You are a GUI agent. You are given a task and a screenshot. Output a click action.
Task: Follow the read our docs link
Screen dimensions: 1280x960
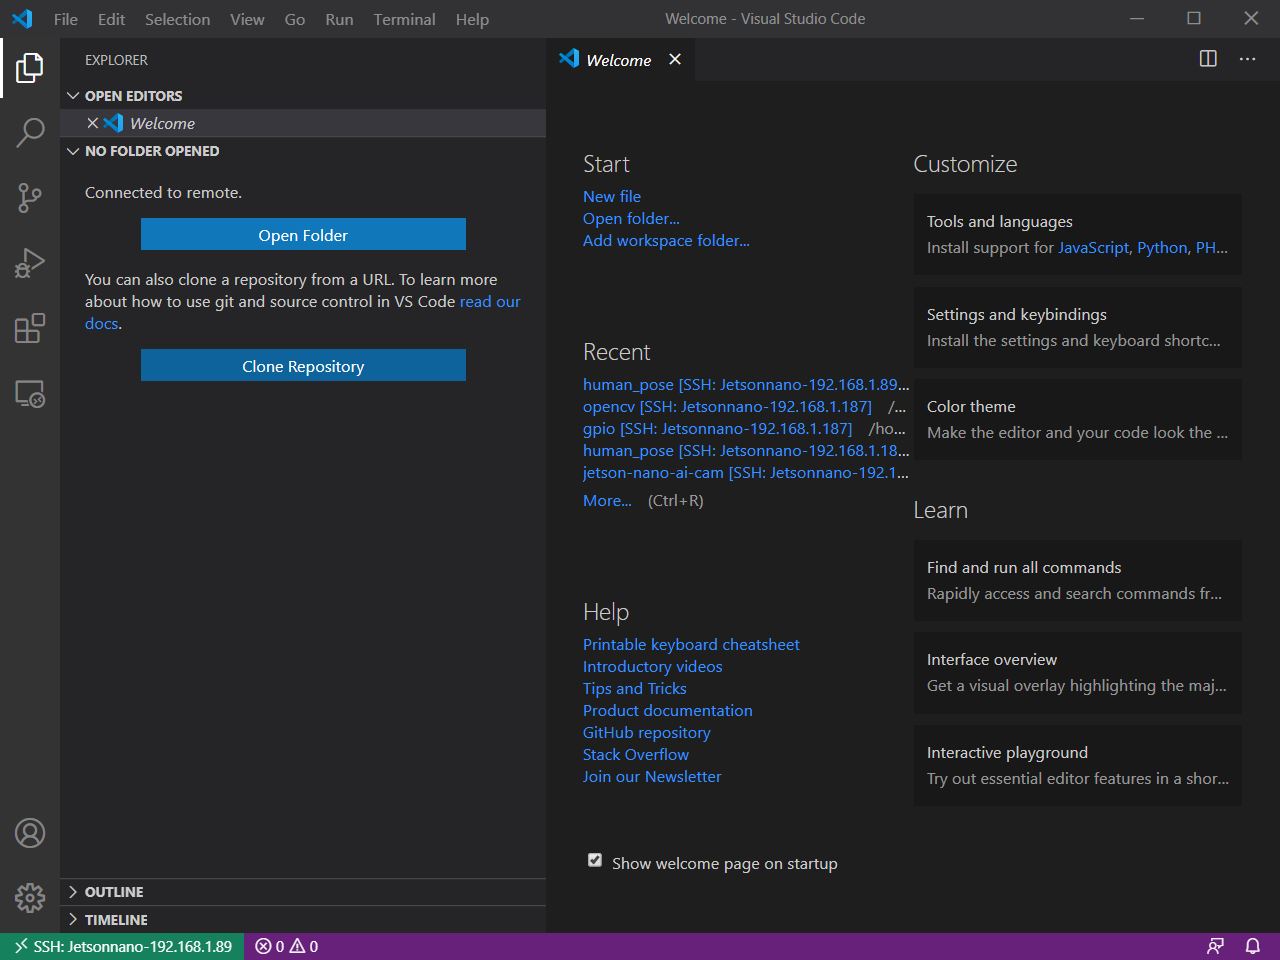(490, 302)
